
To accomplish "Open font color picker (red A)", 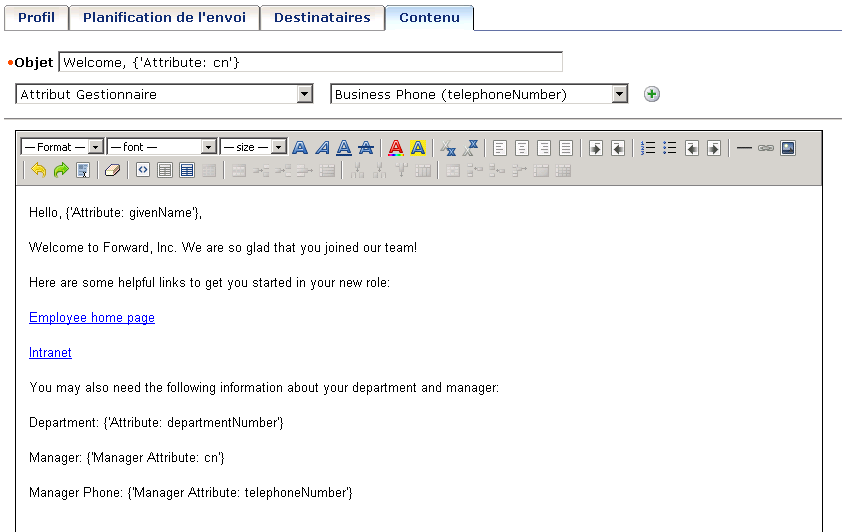I will 396,148.
